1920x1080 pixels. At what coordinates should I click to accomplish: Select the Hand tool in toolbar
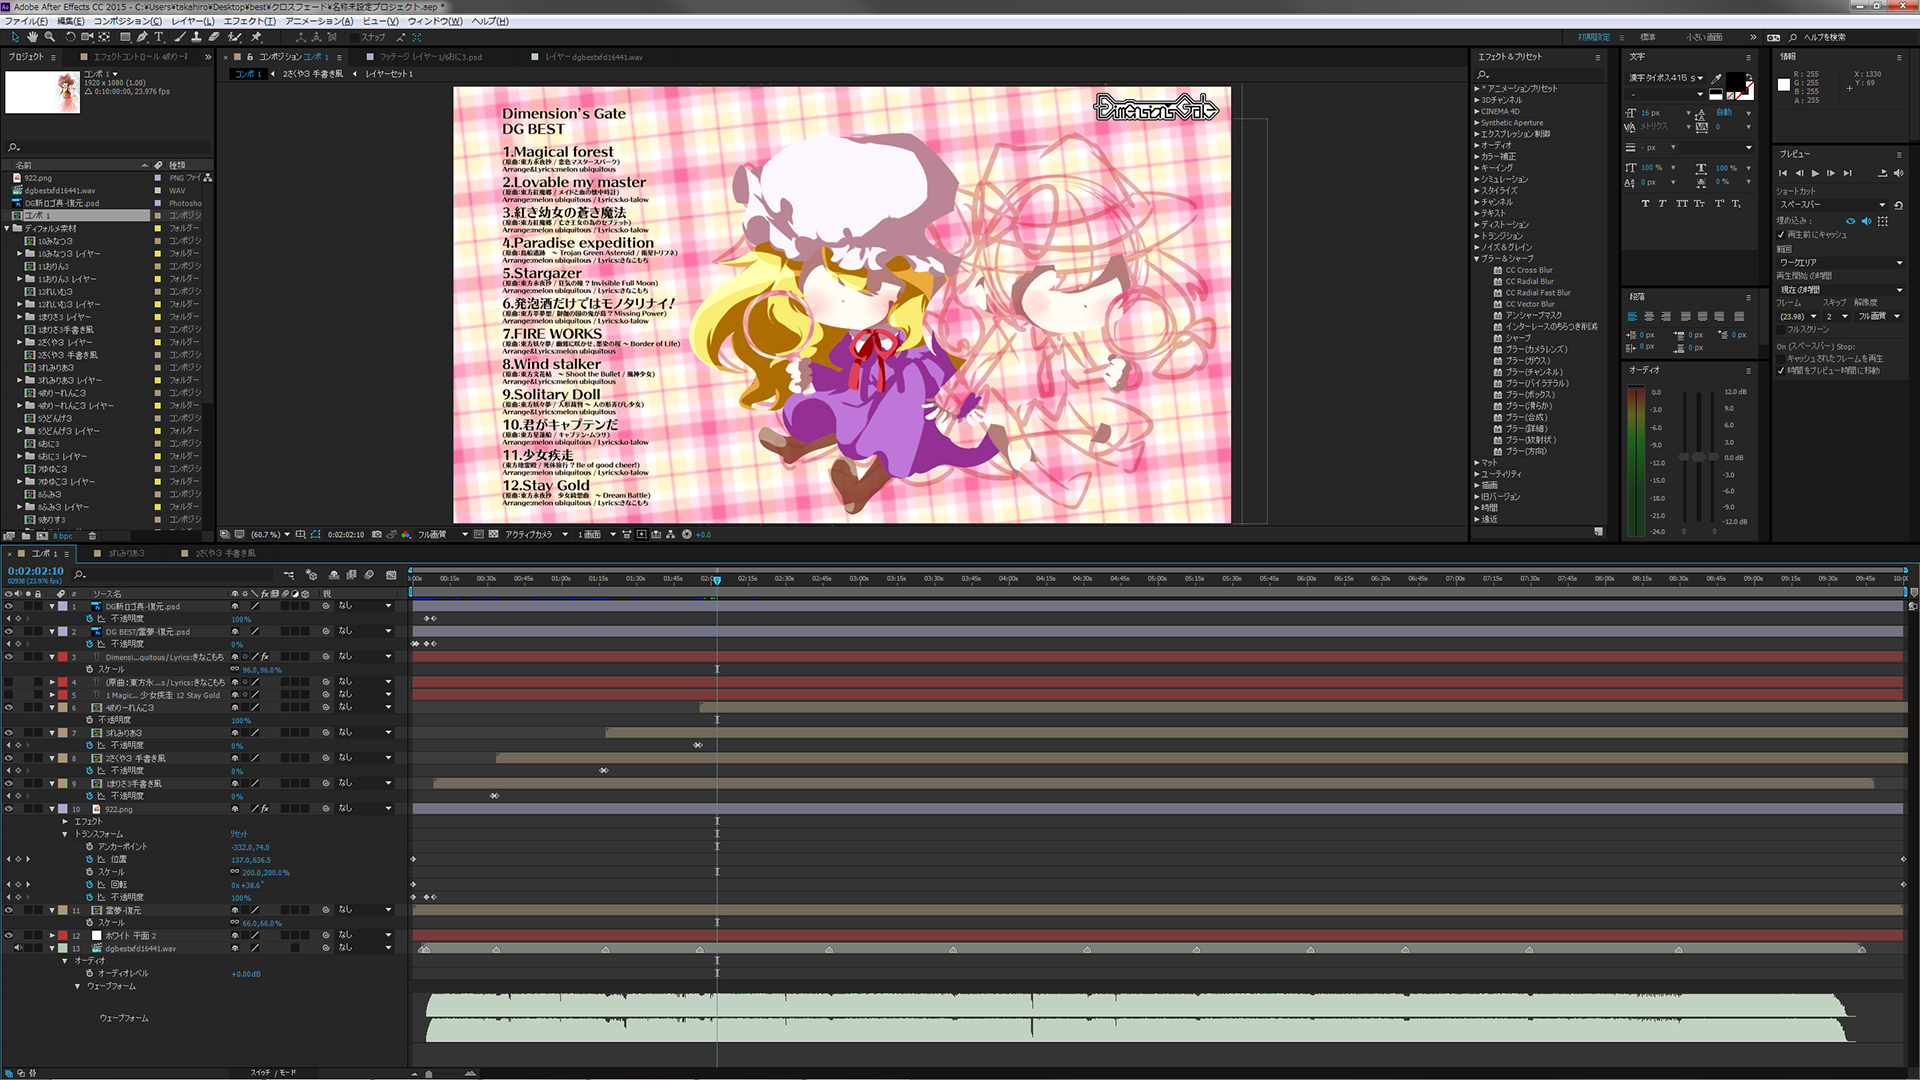[x=32, y=37]
